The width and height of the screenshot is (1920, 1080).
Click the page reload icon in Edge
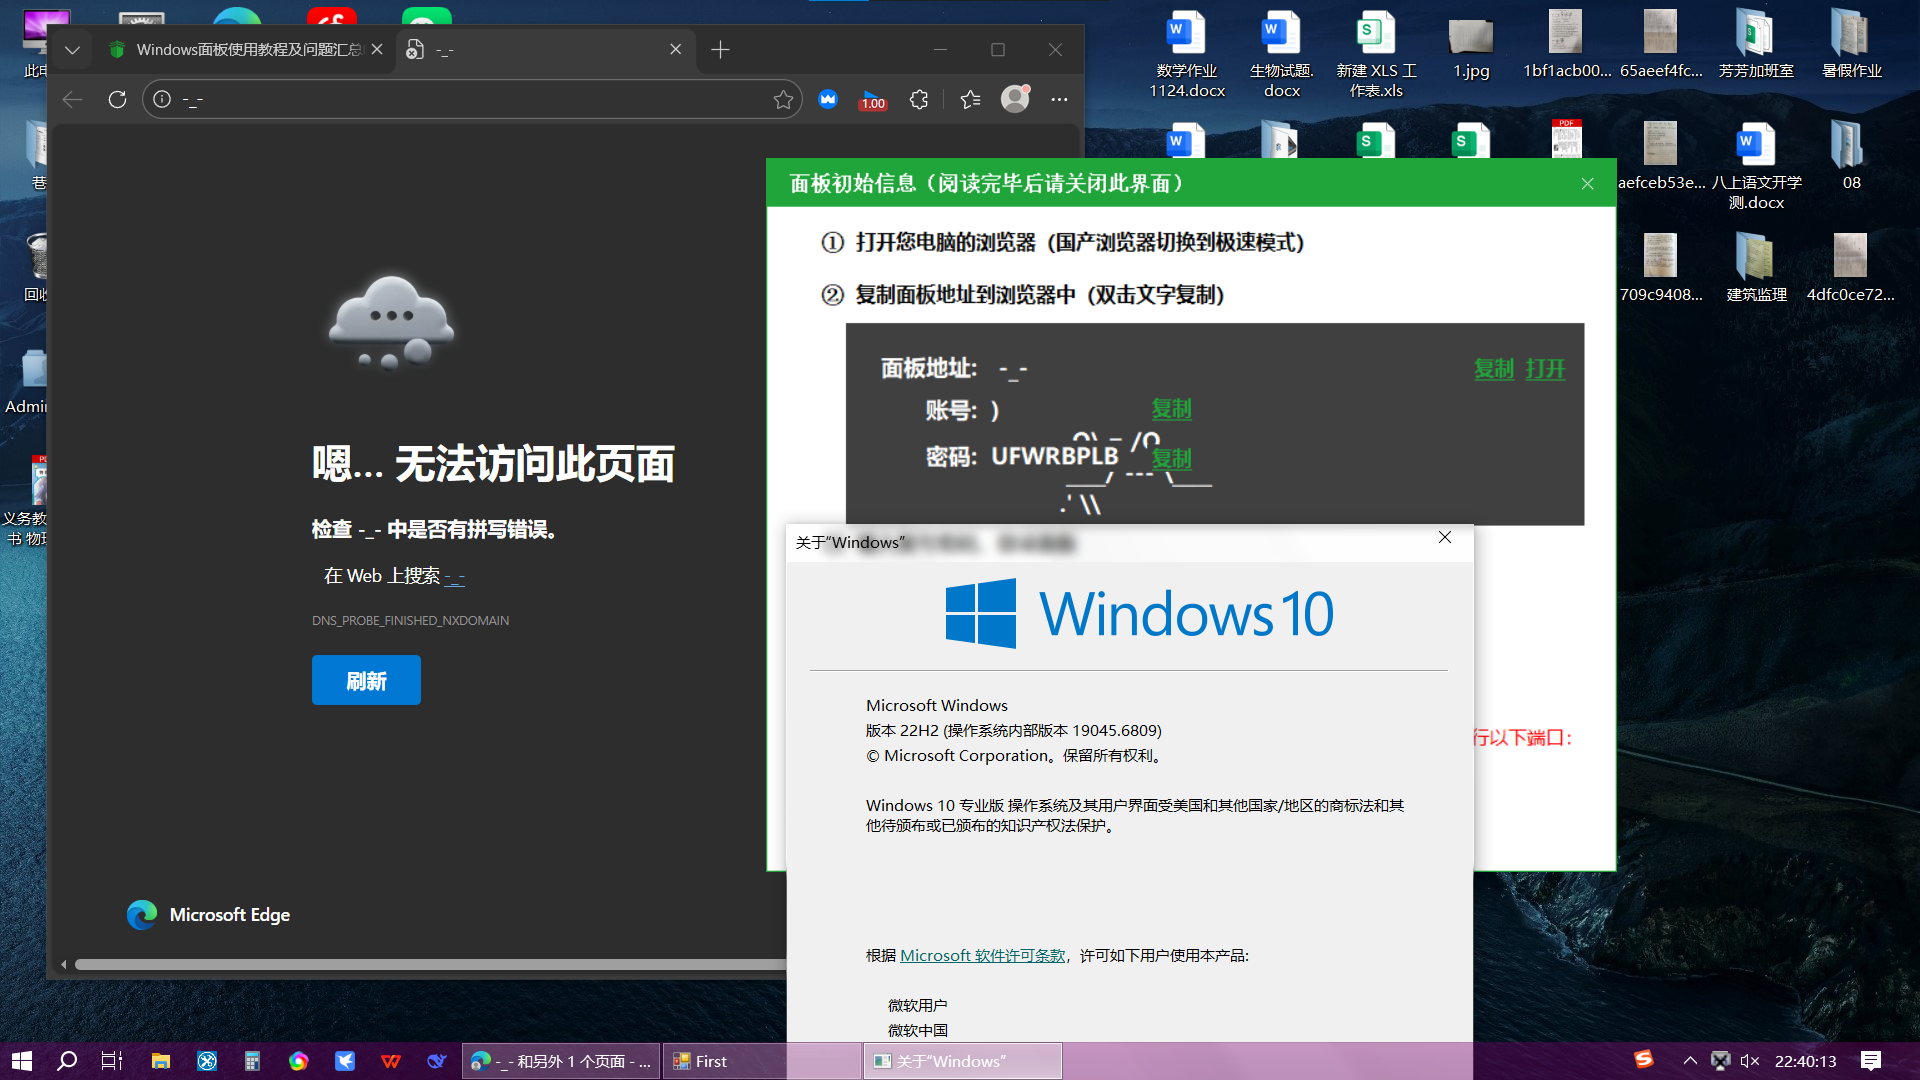117,99
